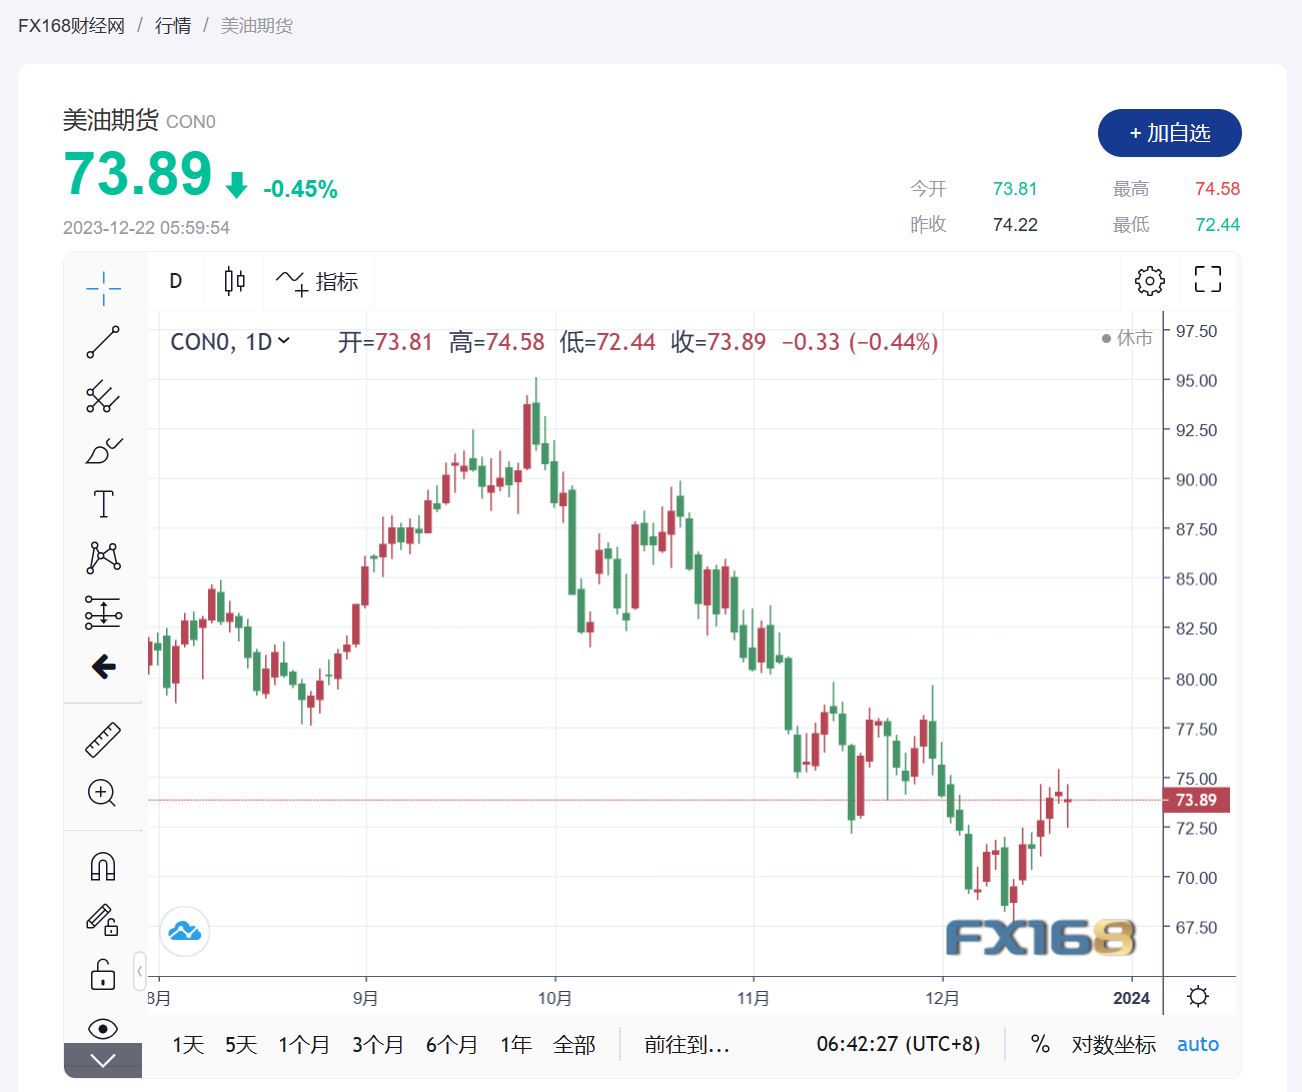Select the text annotation tool
Viewport: 1302px width, 1092px height.
(103, 504)
